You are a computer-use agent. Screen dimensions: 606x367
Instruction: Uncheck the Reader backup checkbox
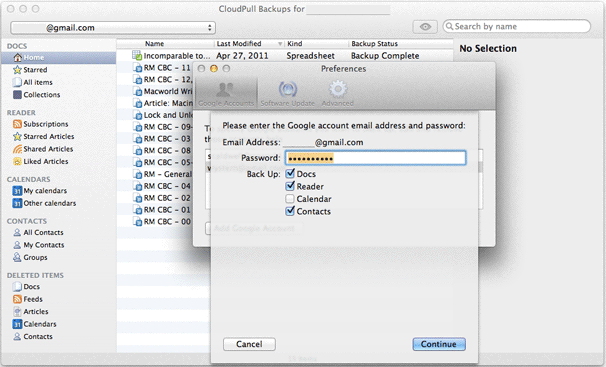(x=290, y=186)
